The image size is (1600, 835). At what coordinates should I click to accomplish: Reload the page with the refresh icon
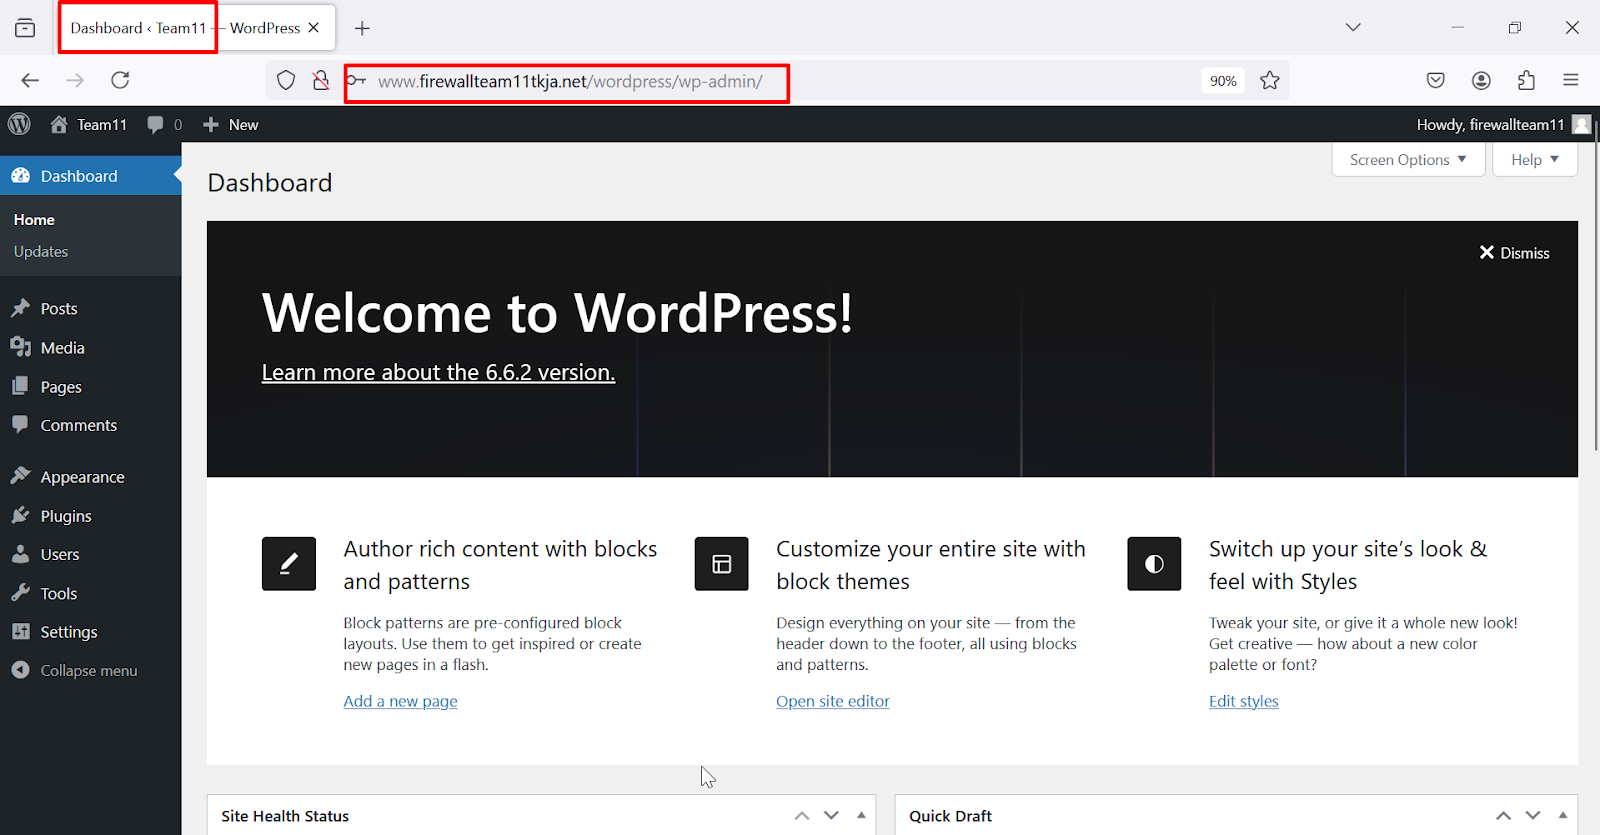(x=120, y=80)
